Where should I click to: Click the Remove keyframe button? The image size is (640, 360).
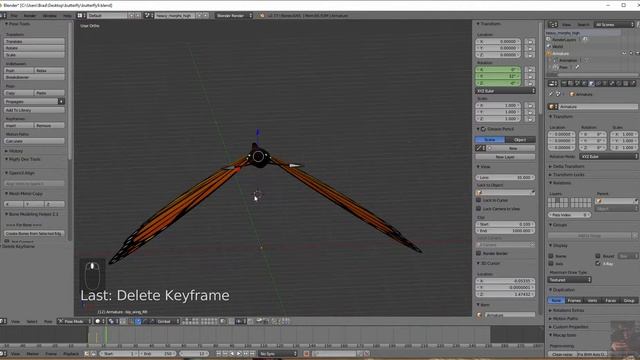[x=49, y=125]
